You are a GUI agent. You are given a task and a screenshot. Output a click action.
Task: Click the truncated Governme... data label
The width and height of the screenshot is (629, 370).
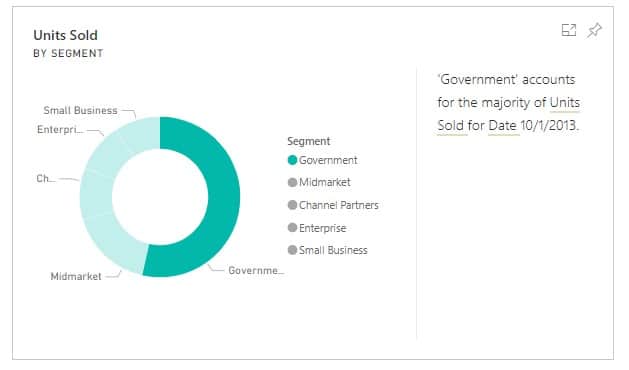point(256,270)
